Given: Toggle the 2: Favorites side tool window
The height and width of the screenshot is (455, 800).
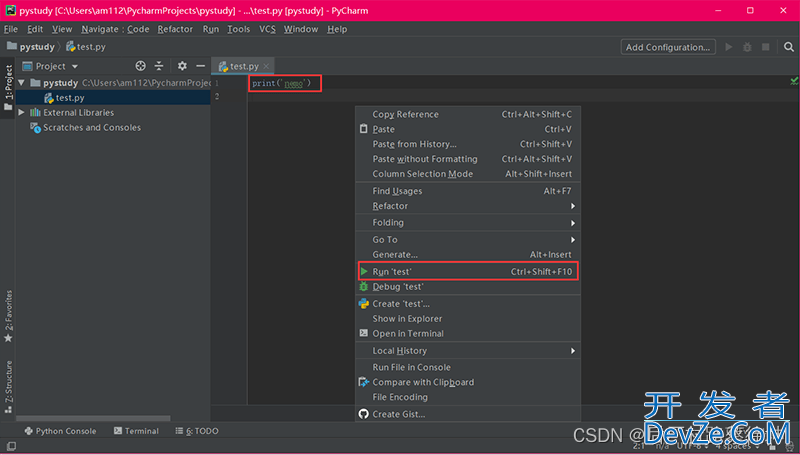Looking at the screenshot, I should pyautogui.click(x=8, y=316).
